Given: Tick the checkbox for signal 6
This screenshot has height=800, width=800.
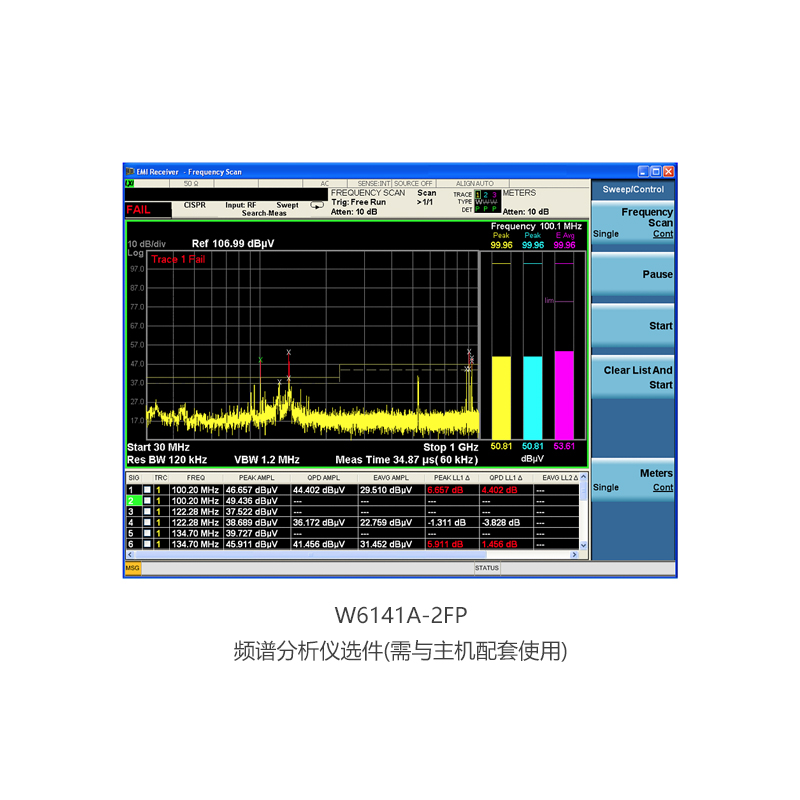Looking at the screenshot, I should tap(147, 544).
